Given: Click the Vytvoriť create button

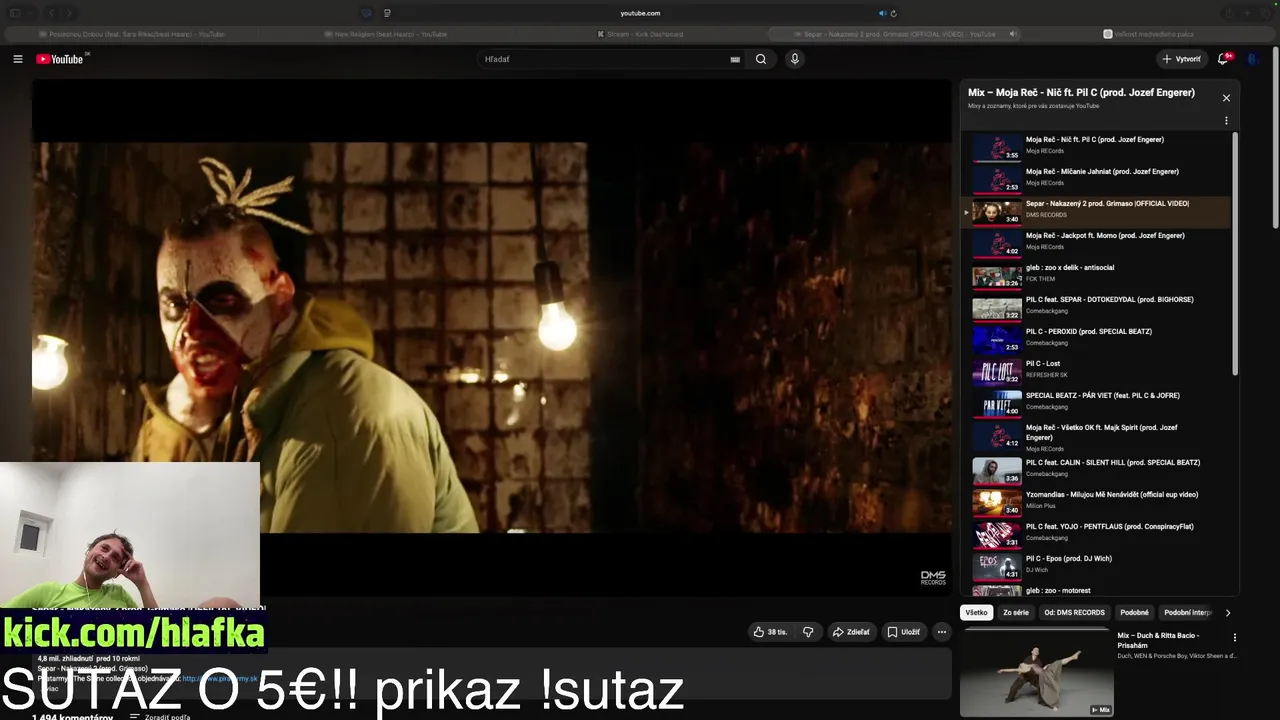Looking at the screenshot, I should (x=1181, y=59).
